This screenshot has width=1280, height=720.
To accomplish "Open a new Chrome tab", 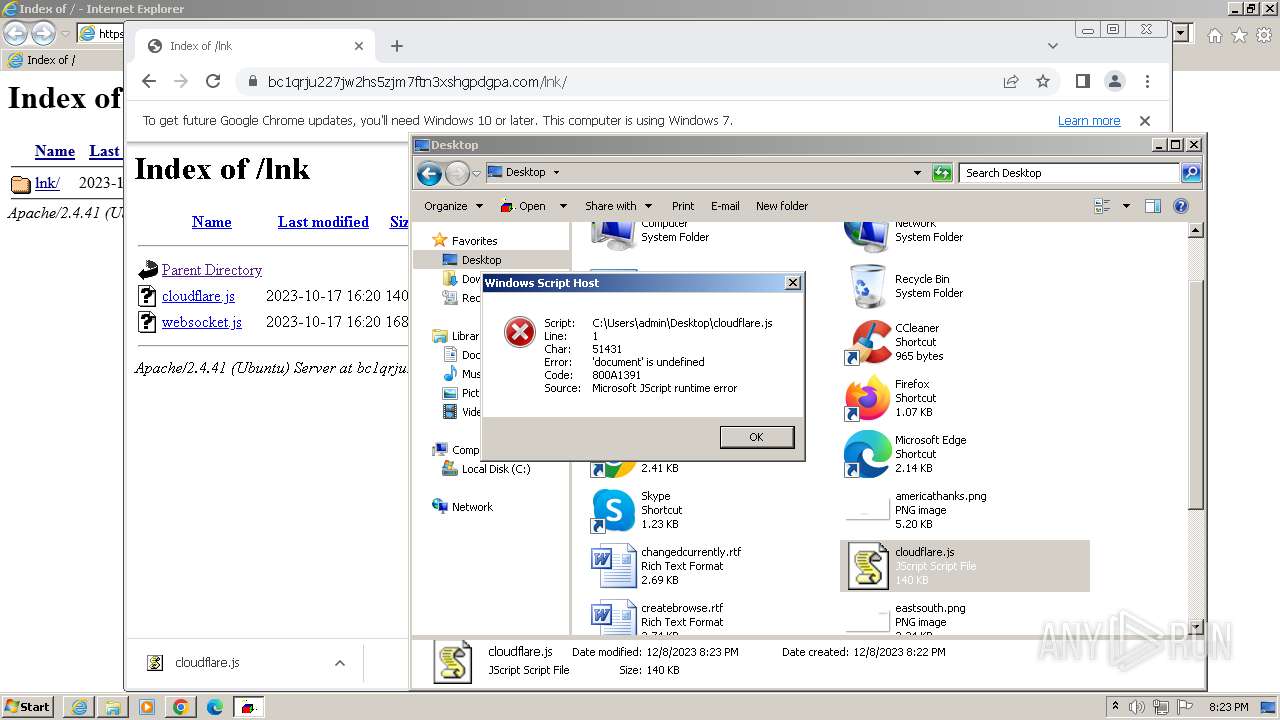I will click(x=397, y=46).
